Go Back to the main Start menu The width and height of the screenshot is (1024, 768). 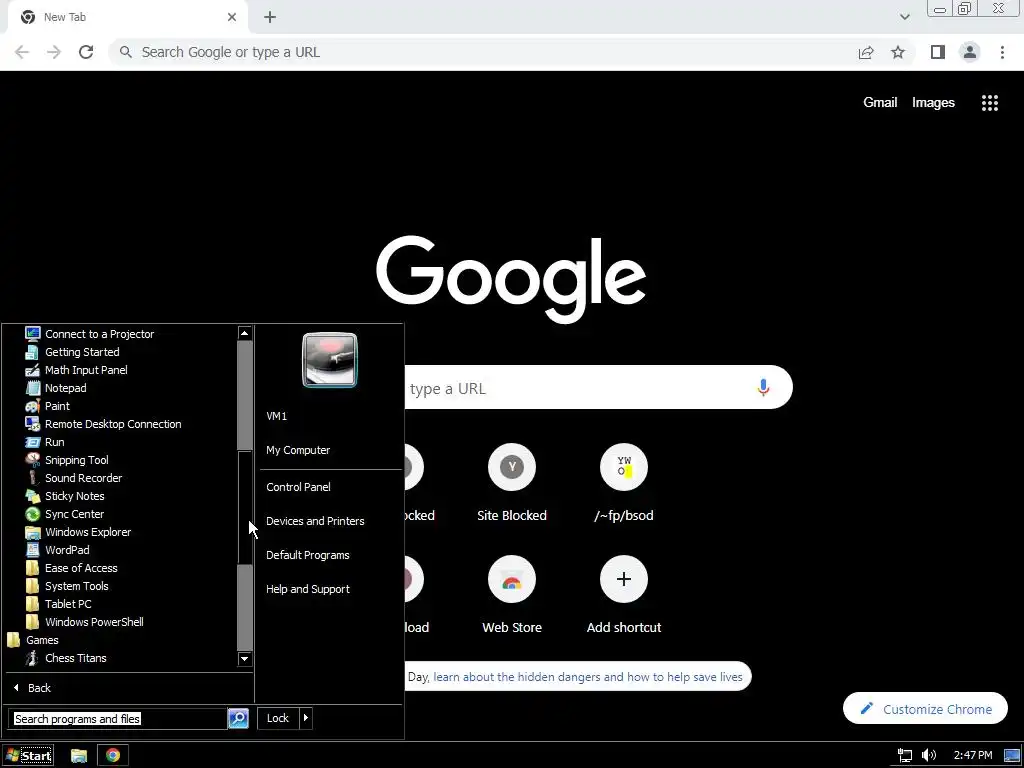(31, 688)
